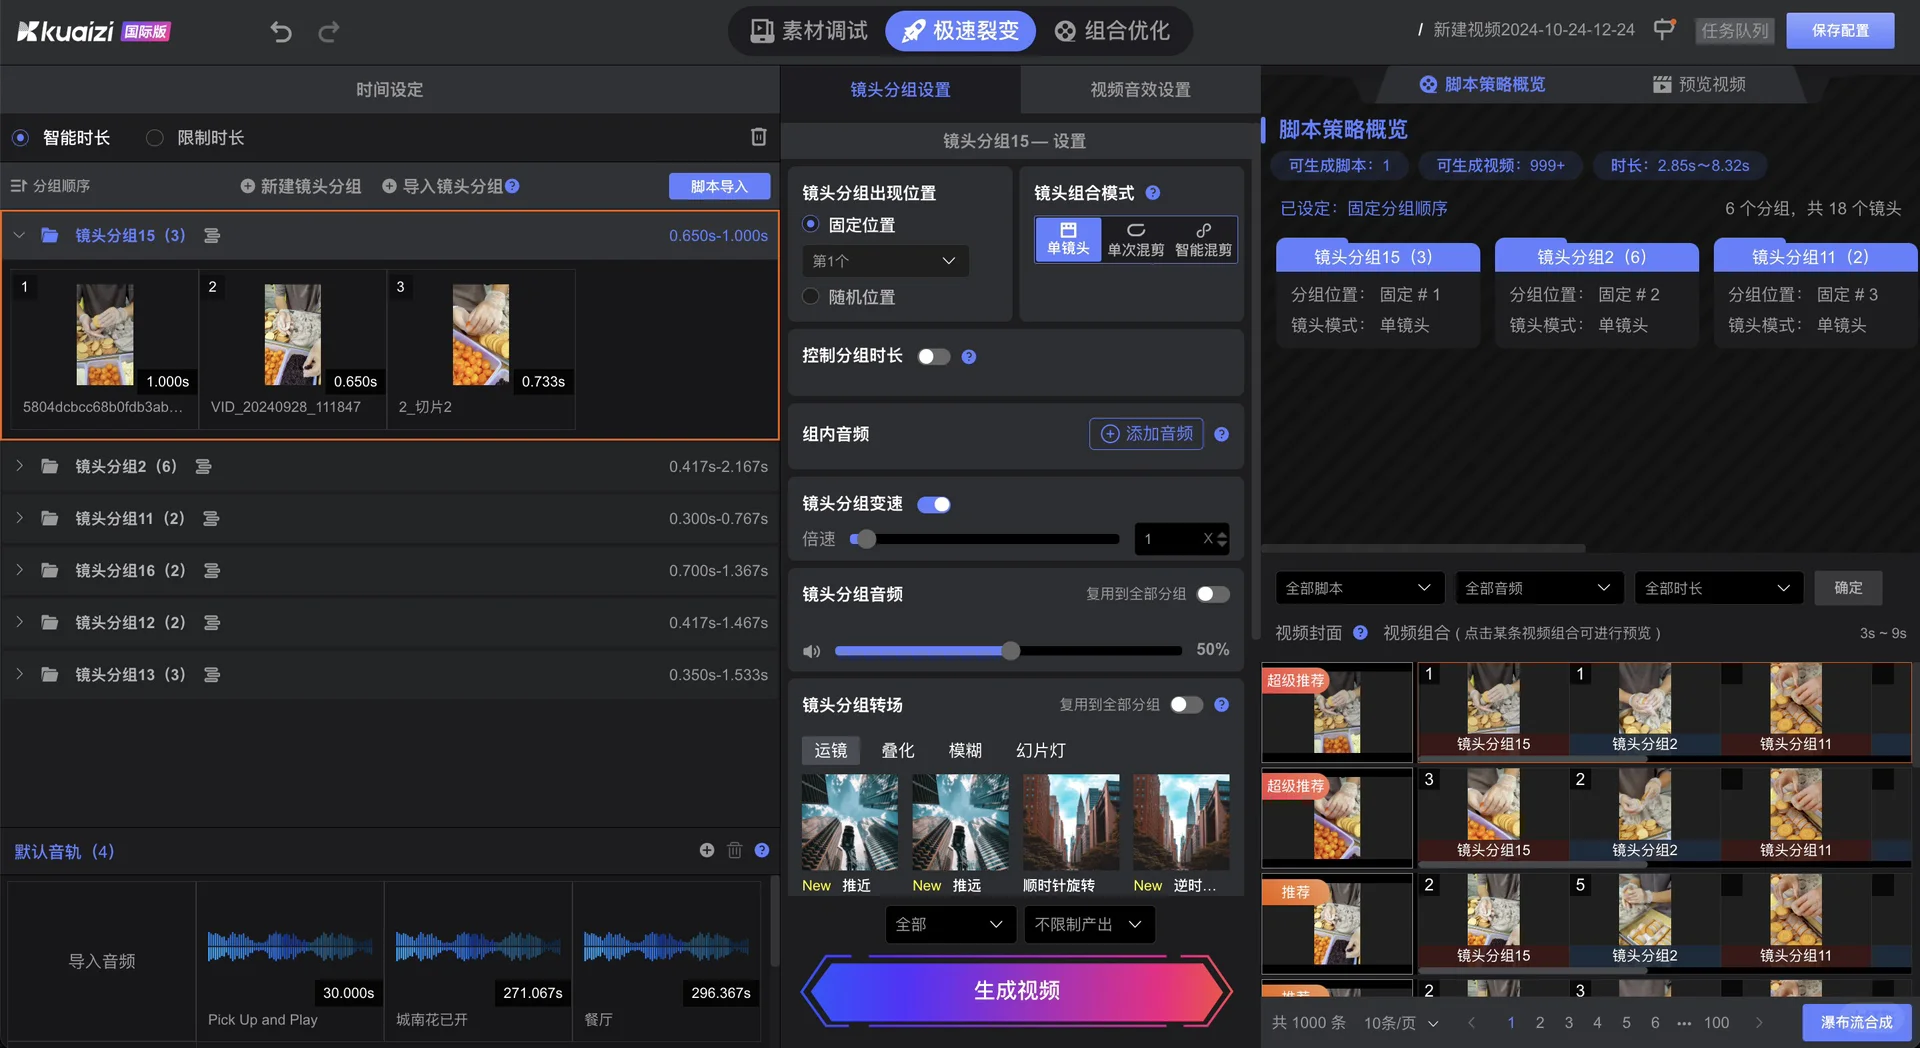Select 限制时长 radio button

pyautogui.click(x=154, y=138)
